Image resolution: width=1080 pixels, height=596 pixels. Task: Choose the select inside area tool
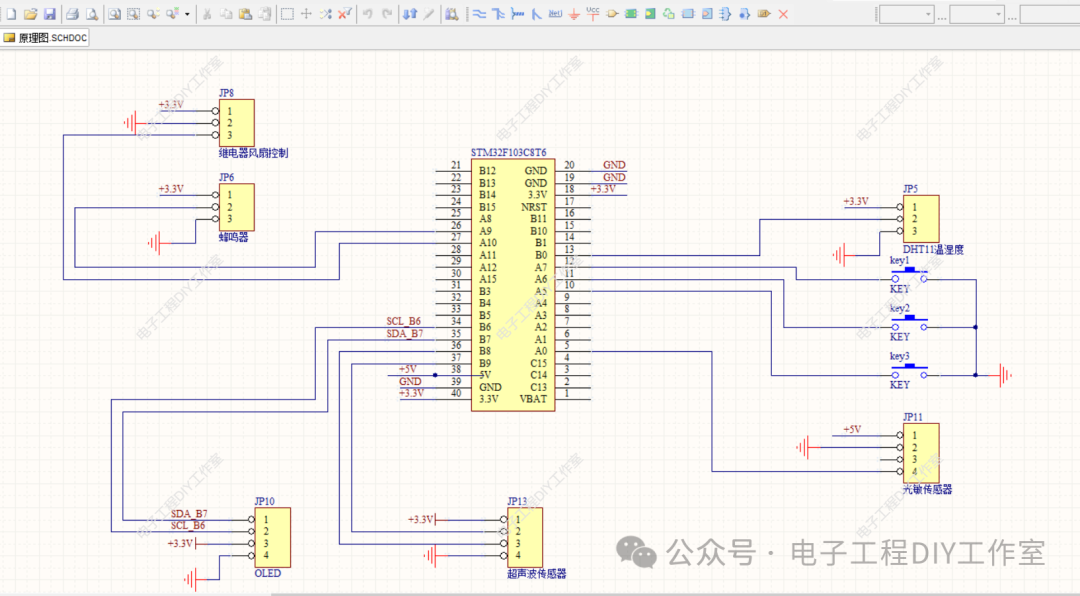[x=287, y=14]
